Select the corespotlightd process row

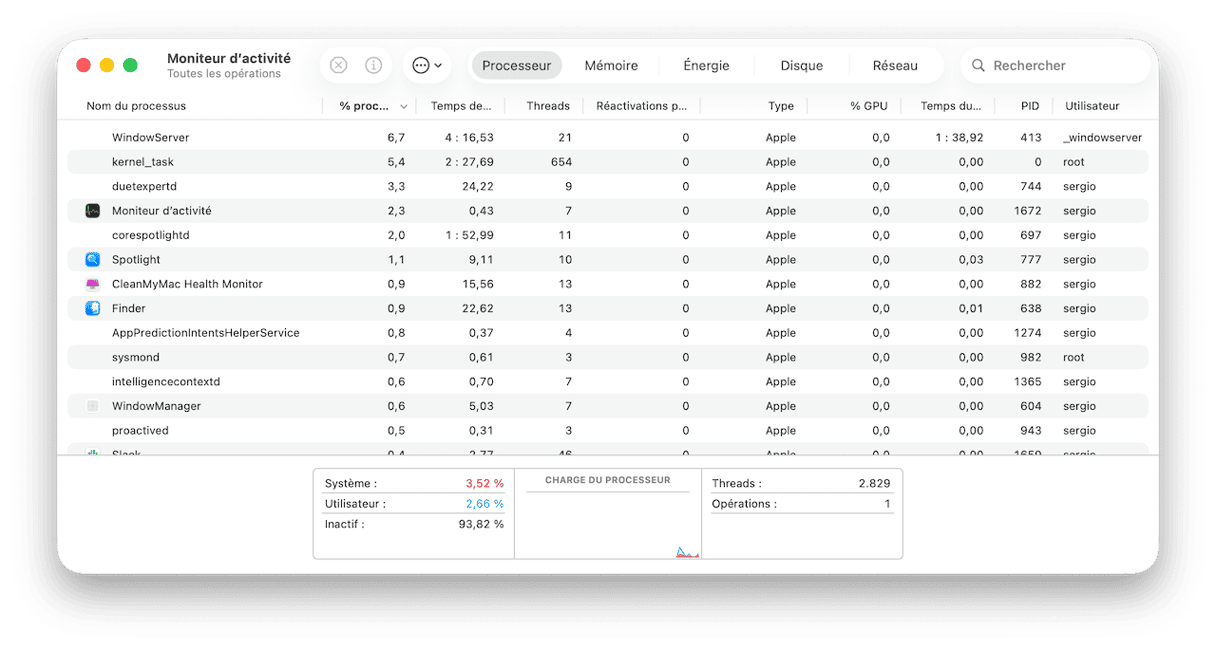(x=608, y=235)
